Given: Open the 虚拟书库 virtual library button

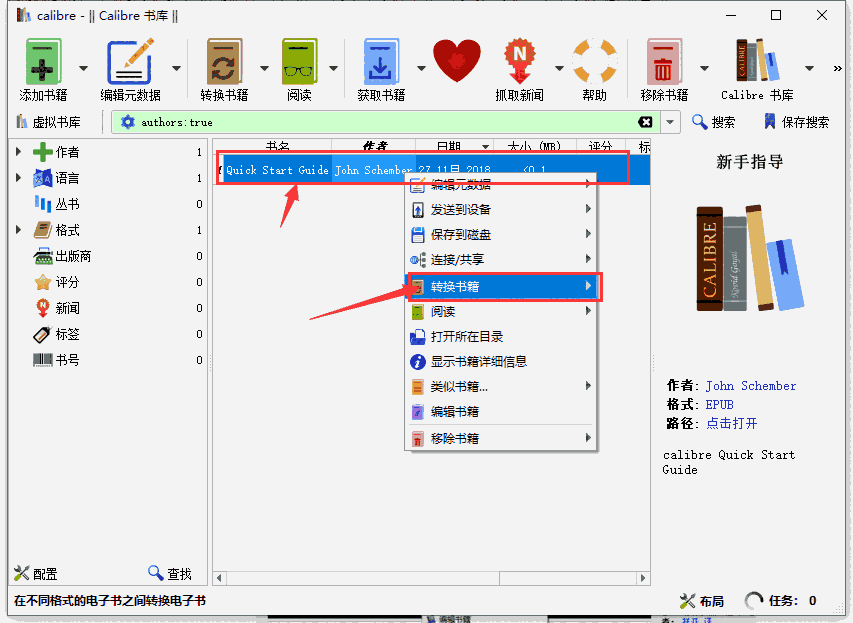Looking at the screenshot, I should 48,122.
